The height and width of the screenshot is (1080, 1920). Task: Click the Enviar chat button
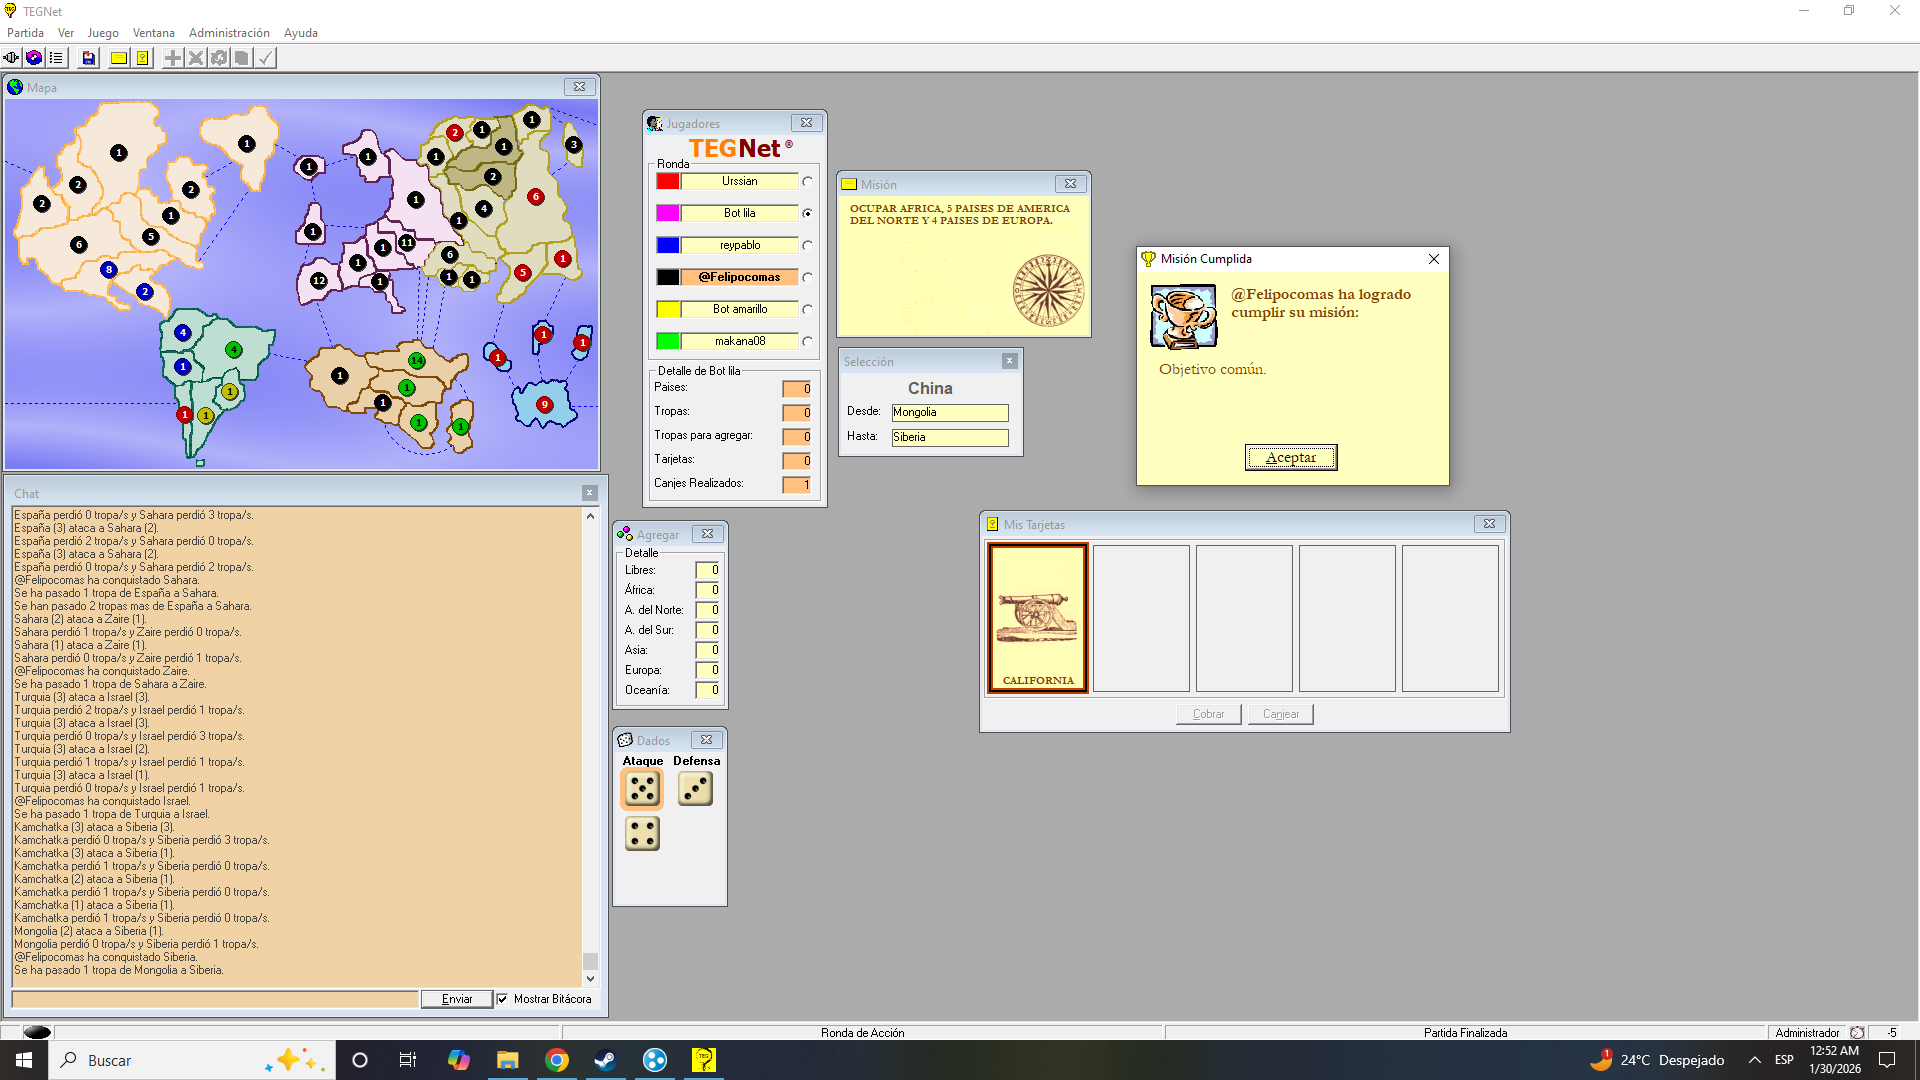tap(456, 999)
